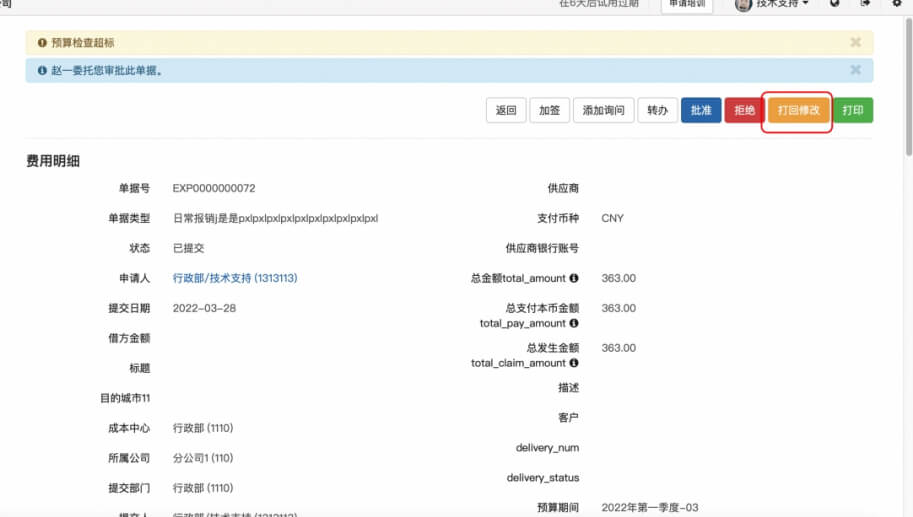
Task: Click the info icon next to total_claim_amount
Action: [x=574, y=363]
